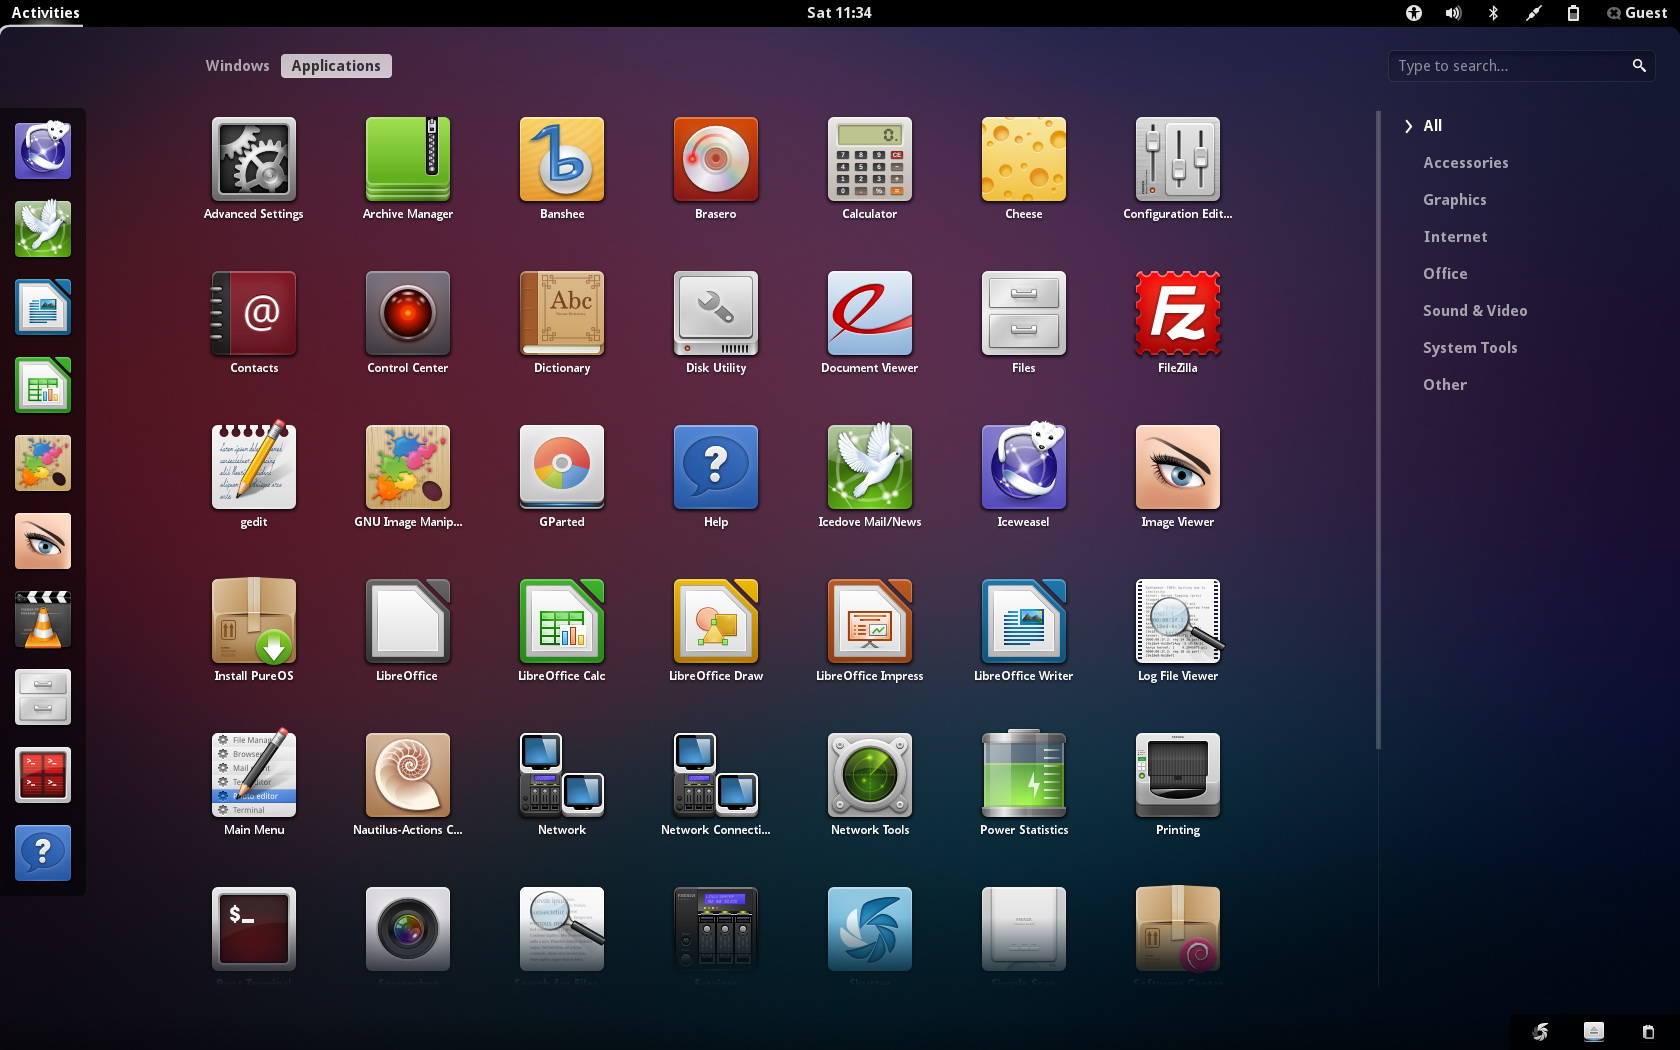Open Power Statistics
The height and width of the screenshot is (1050, 1680).
(1023, 776)
